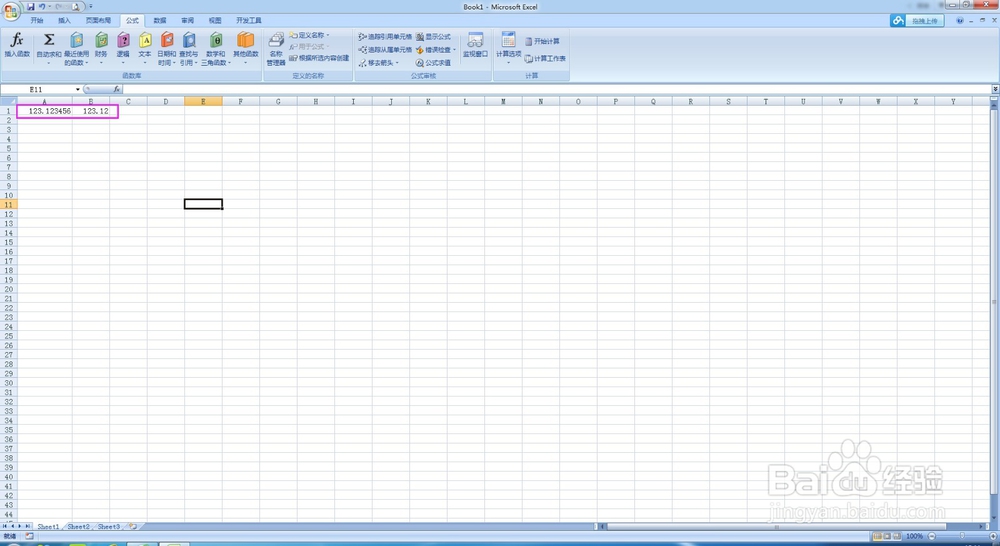The image size is (1000, 546).
Task: Open the Undo history dropdown arrow
Action: (49, 6)
